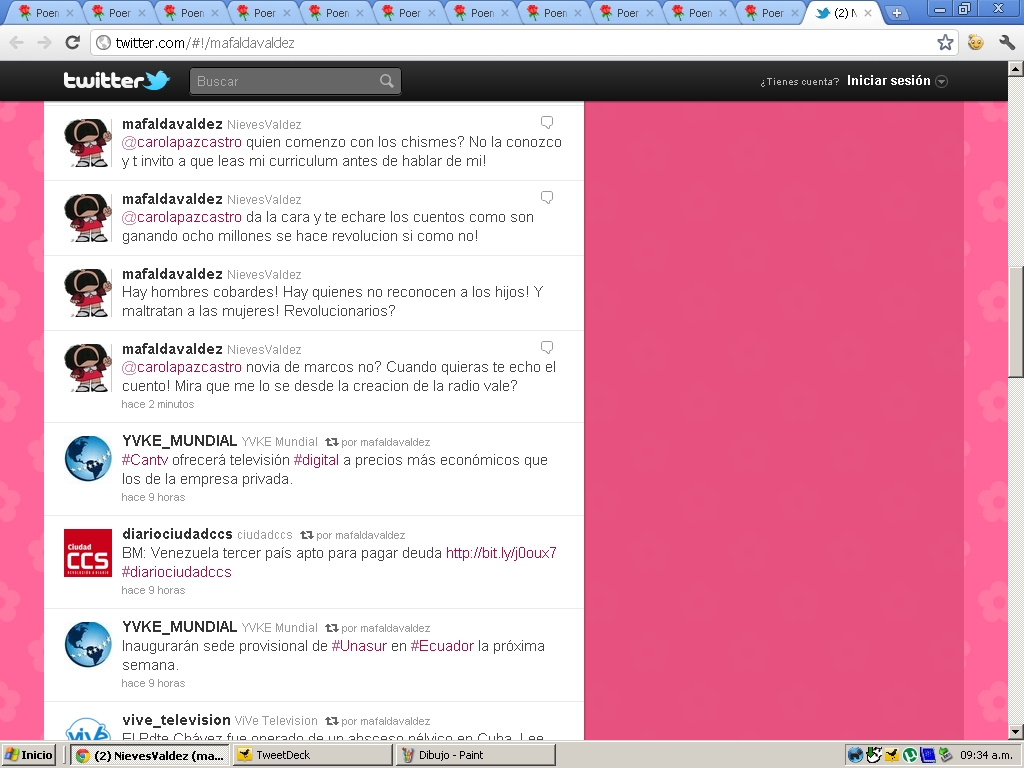This screenshot has height=768, width=1024.
Task: Click conversation bubble on 'quien comenzo' tweet
Action: 547,122
